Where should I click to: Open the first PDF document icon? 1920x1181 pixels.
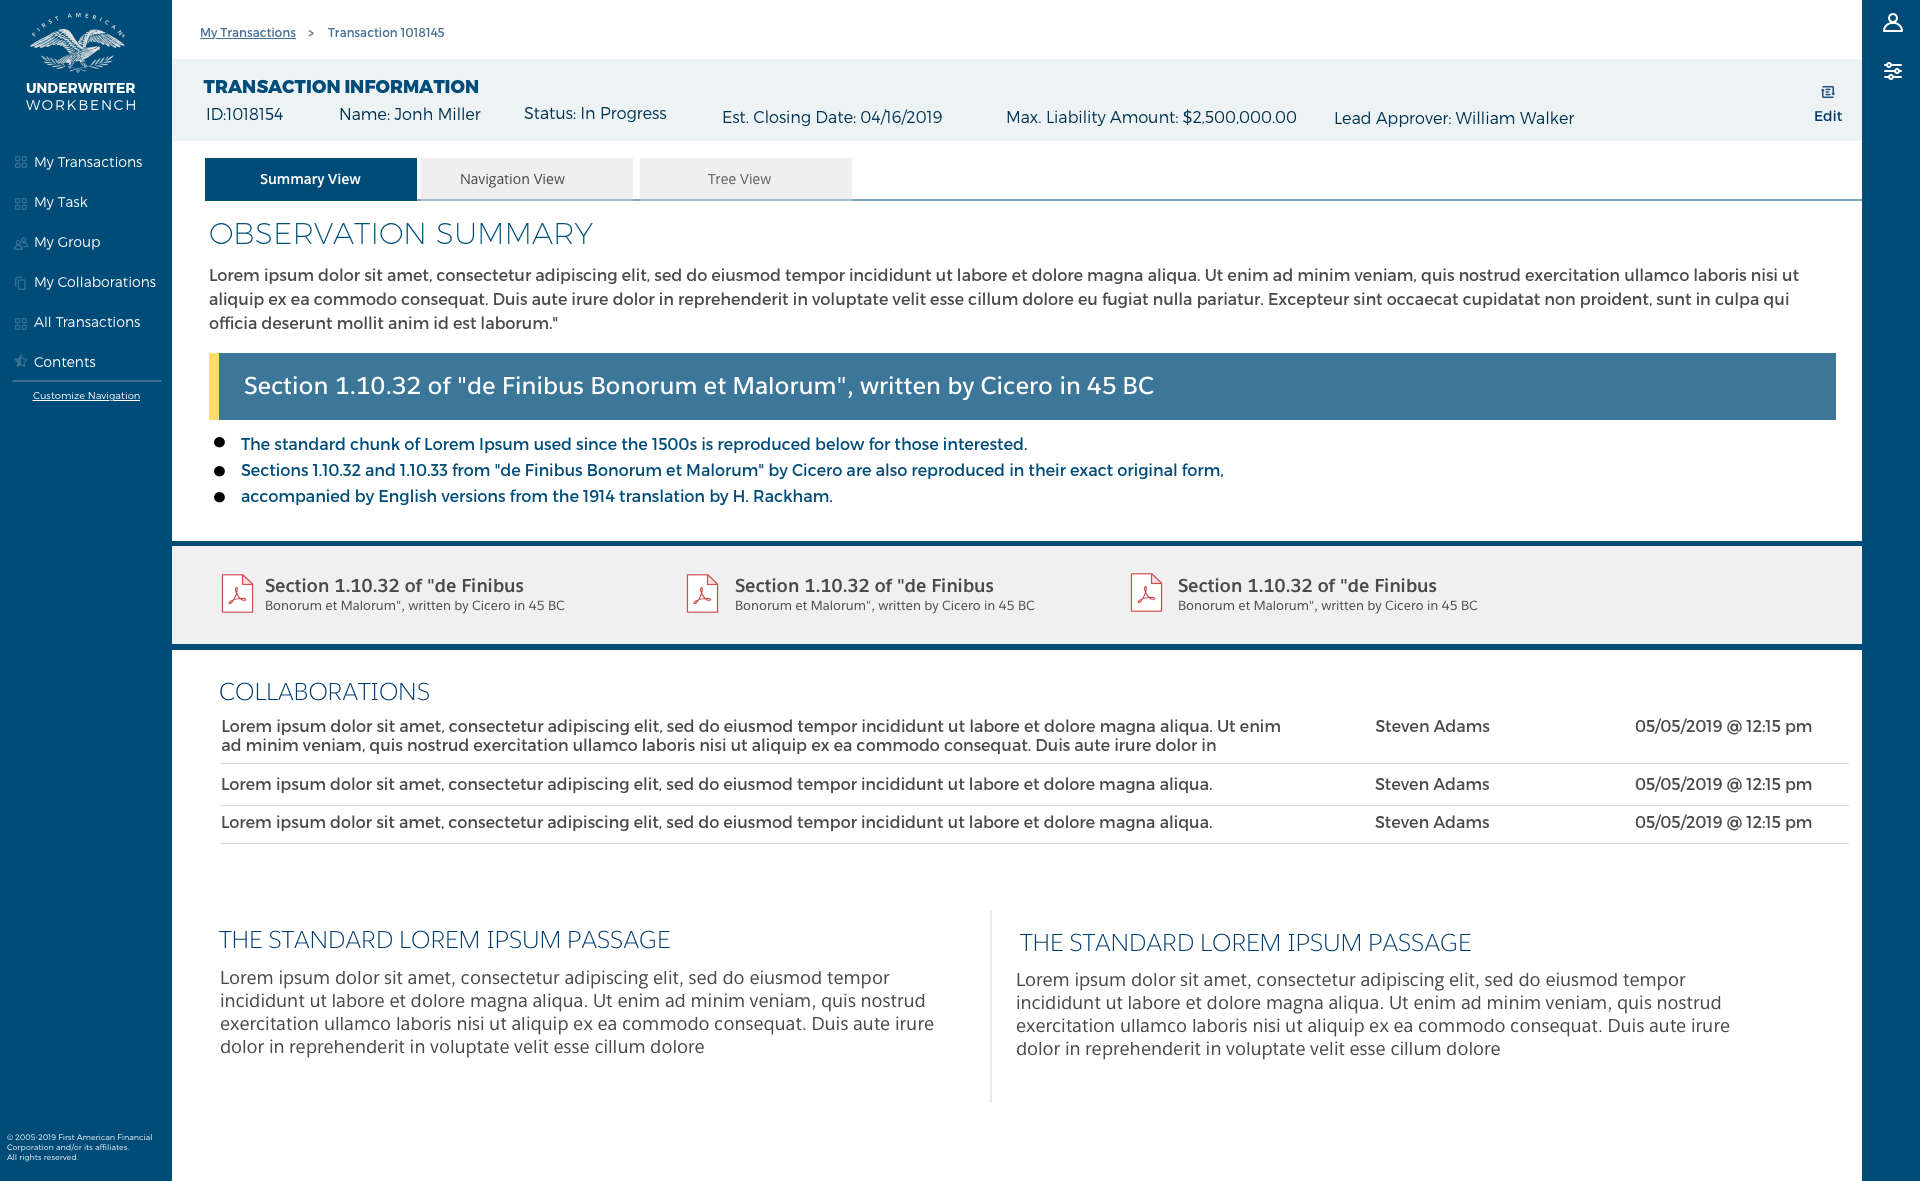coord(237,593)
